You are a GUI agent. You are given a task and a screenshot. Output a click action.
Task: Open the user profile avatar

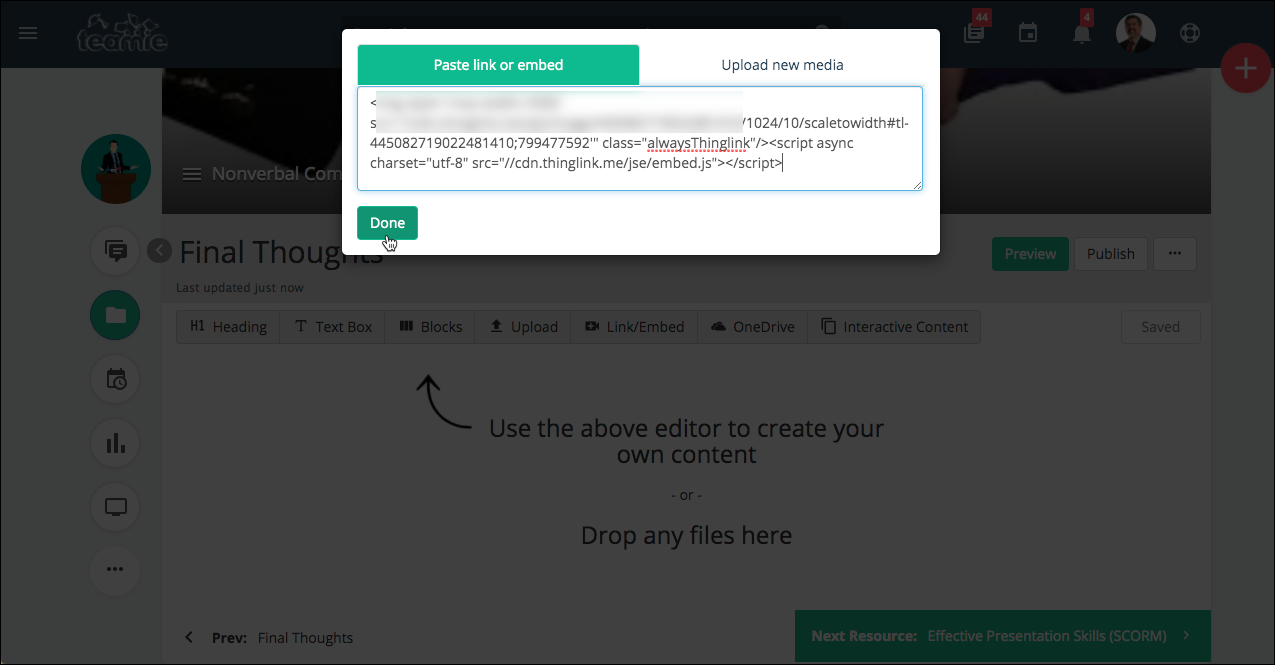pyautogui.click(x=1136, y=33)
